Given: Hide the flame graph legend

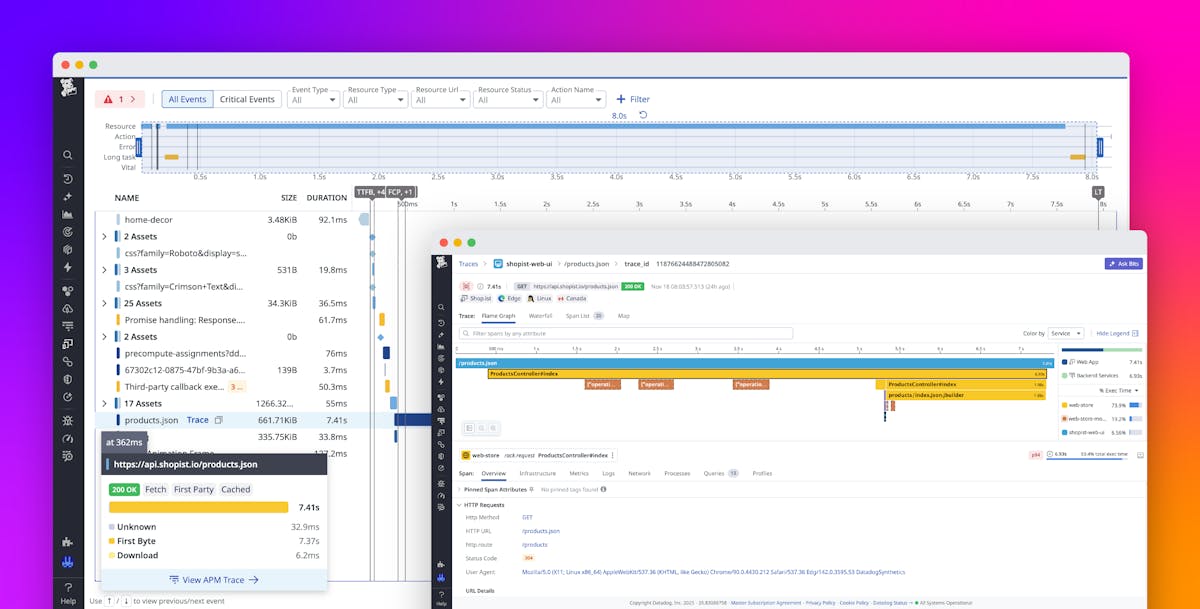Looking at the screenshot, I should point(1117,333).
